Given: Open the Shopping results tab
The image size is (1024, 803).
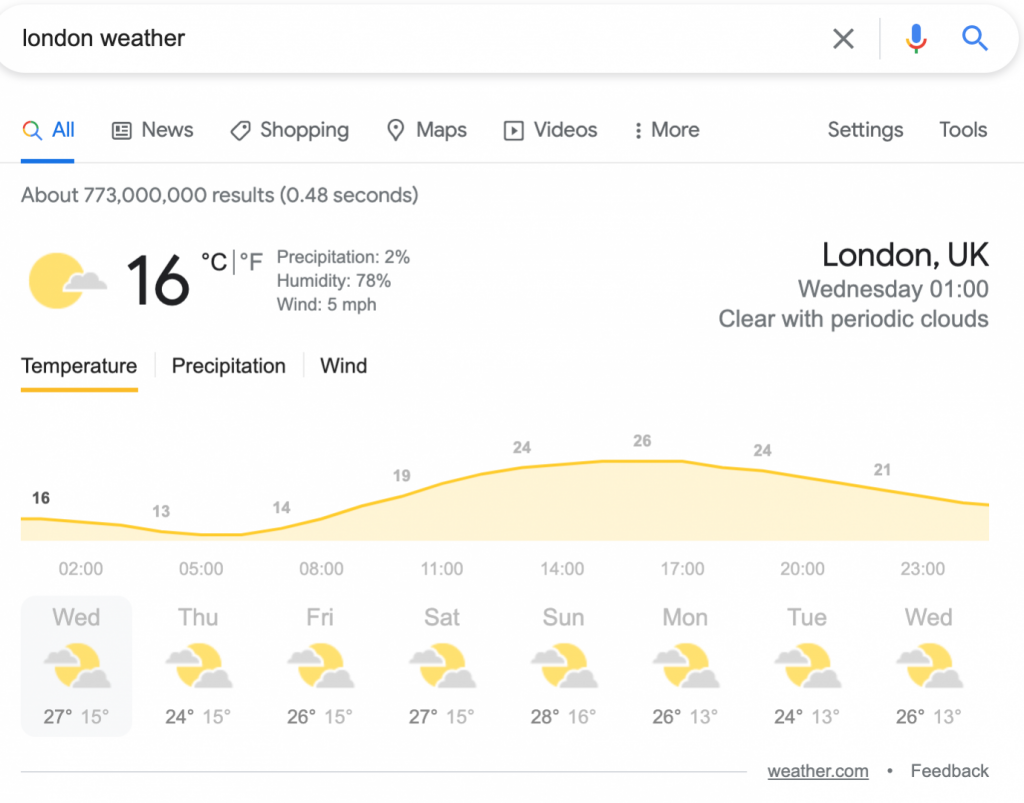Looking at the screenshot, I should [290, 130].
